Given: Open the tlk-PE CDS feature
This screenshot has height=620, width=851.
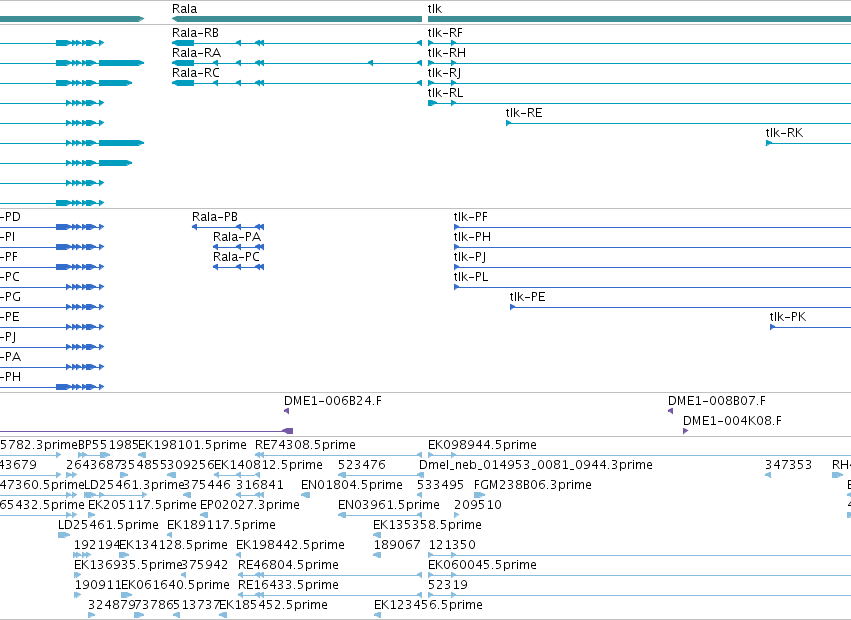Looking at the screenshot, I should 528,298.
